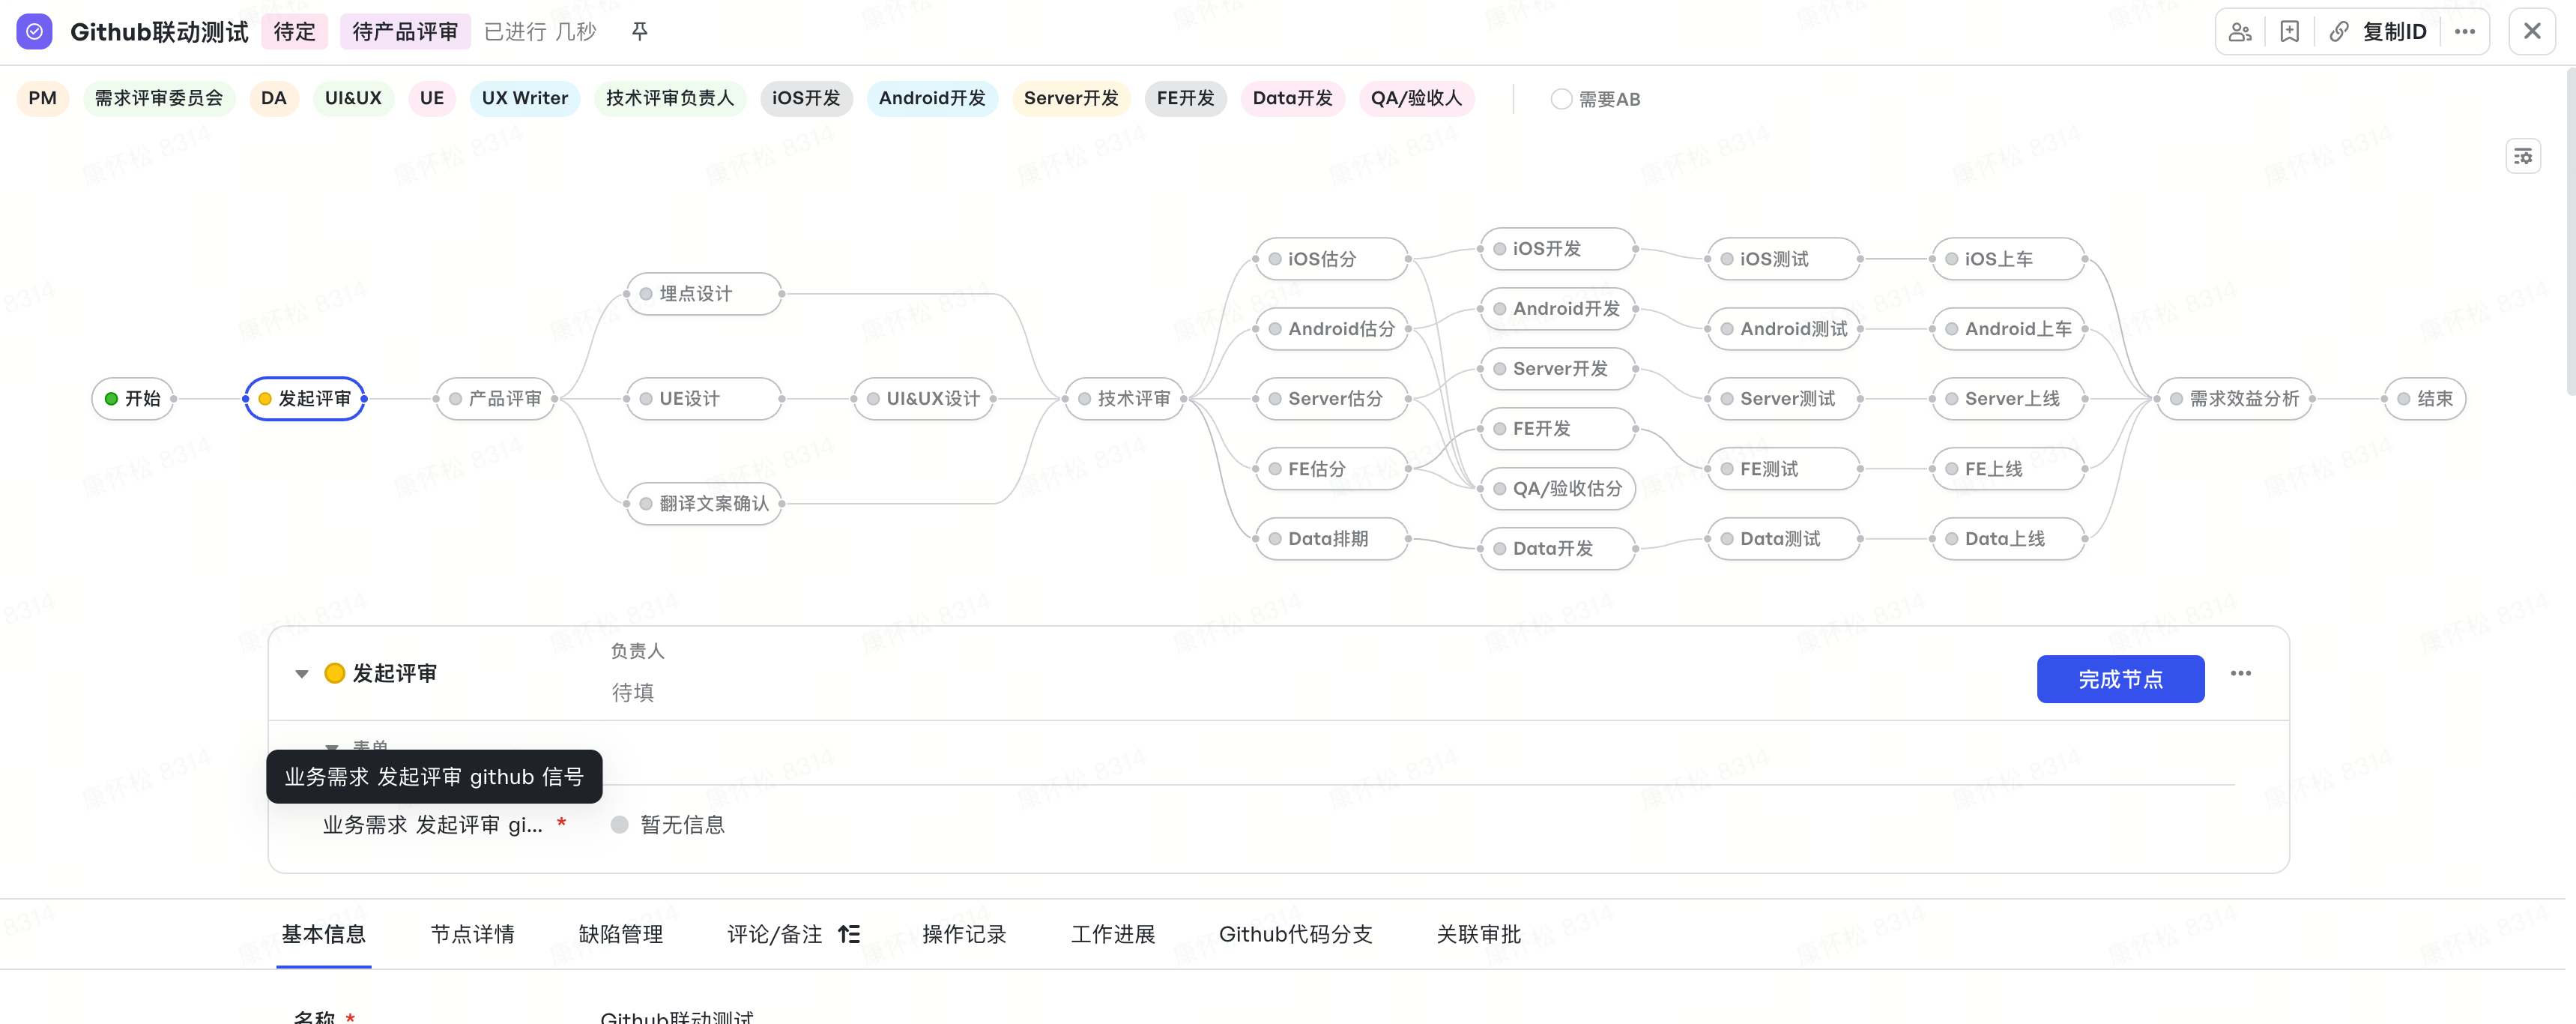The width and height of the screenshot is (2576, 1024).
Task: Click the 完成节点 button
Action: 2120,679
